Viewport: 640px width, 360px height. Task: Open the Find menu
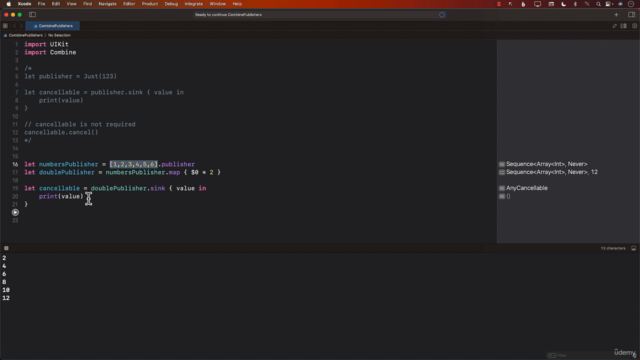tap(87, 4)
